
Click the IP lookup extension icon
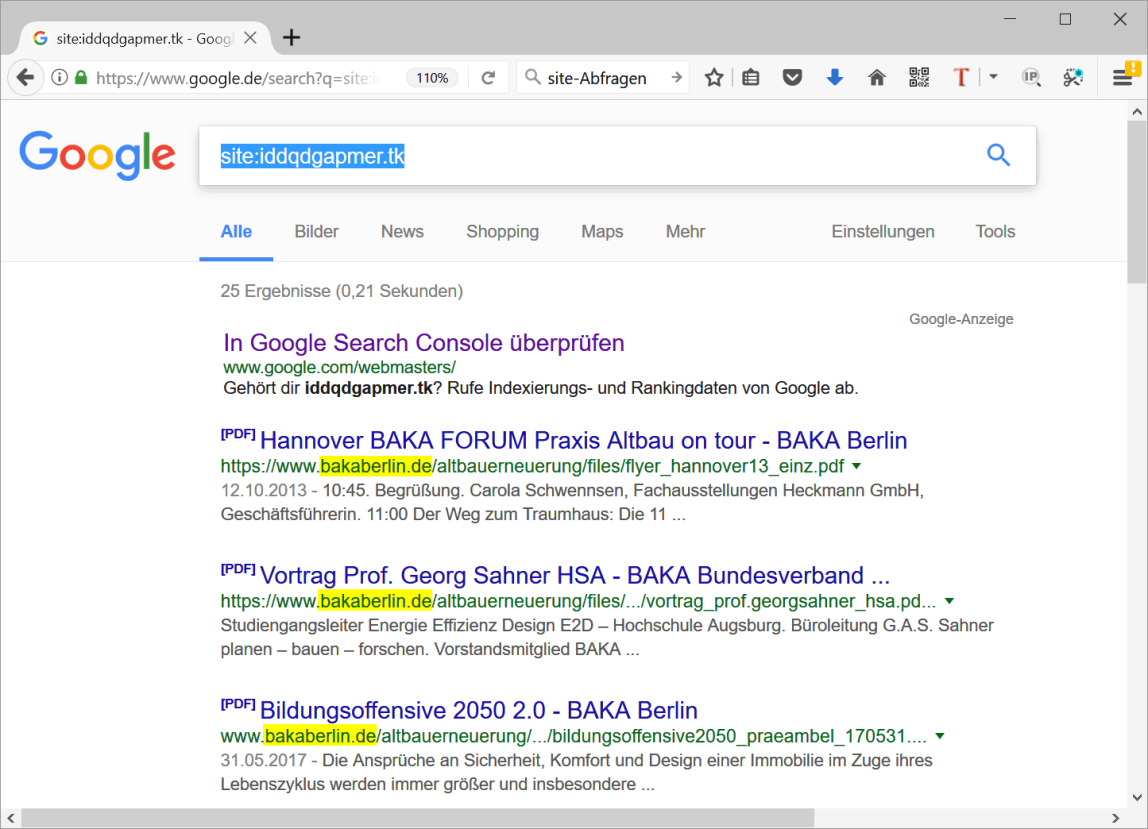1031,78
